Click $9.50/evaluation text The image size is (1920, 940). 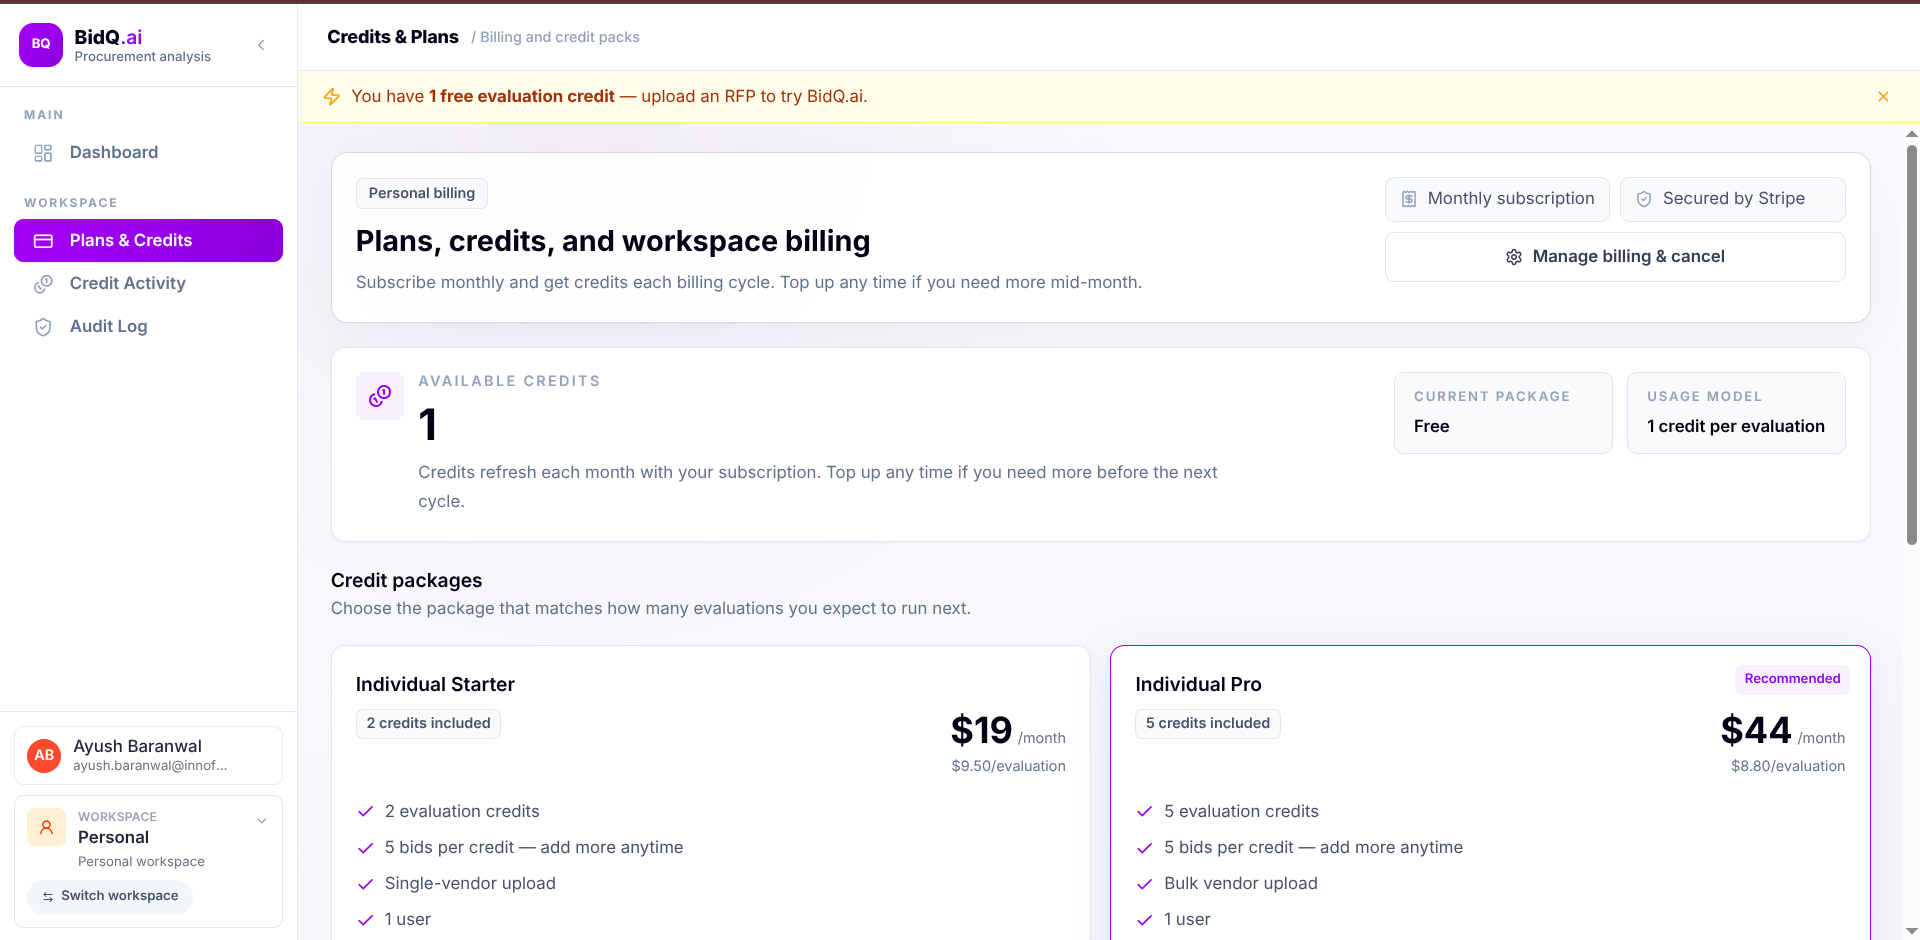click(1008, 767)
